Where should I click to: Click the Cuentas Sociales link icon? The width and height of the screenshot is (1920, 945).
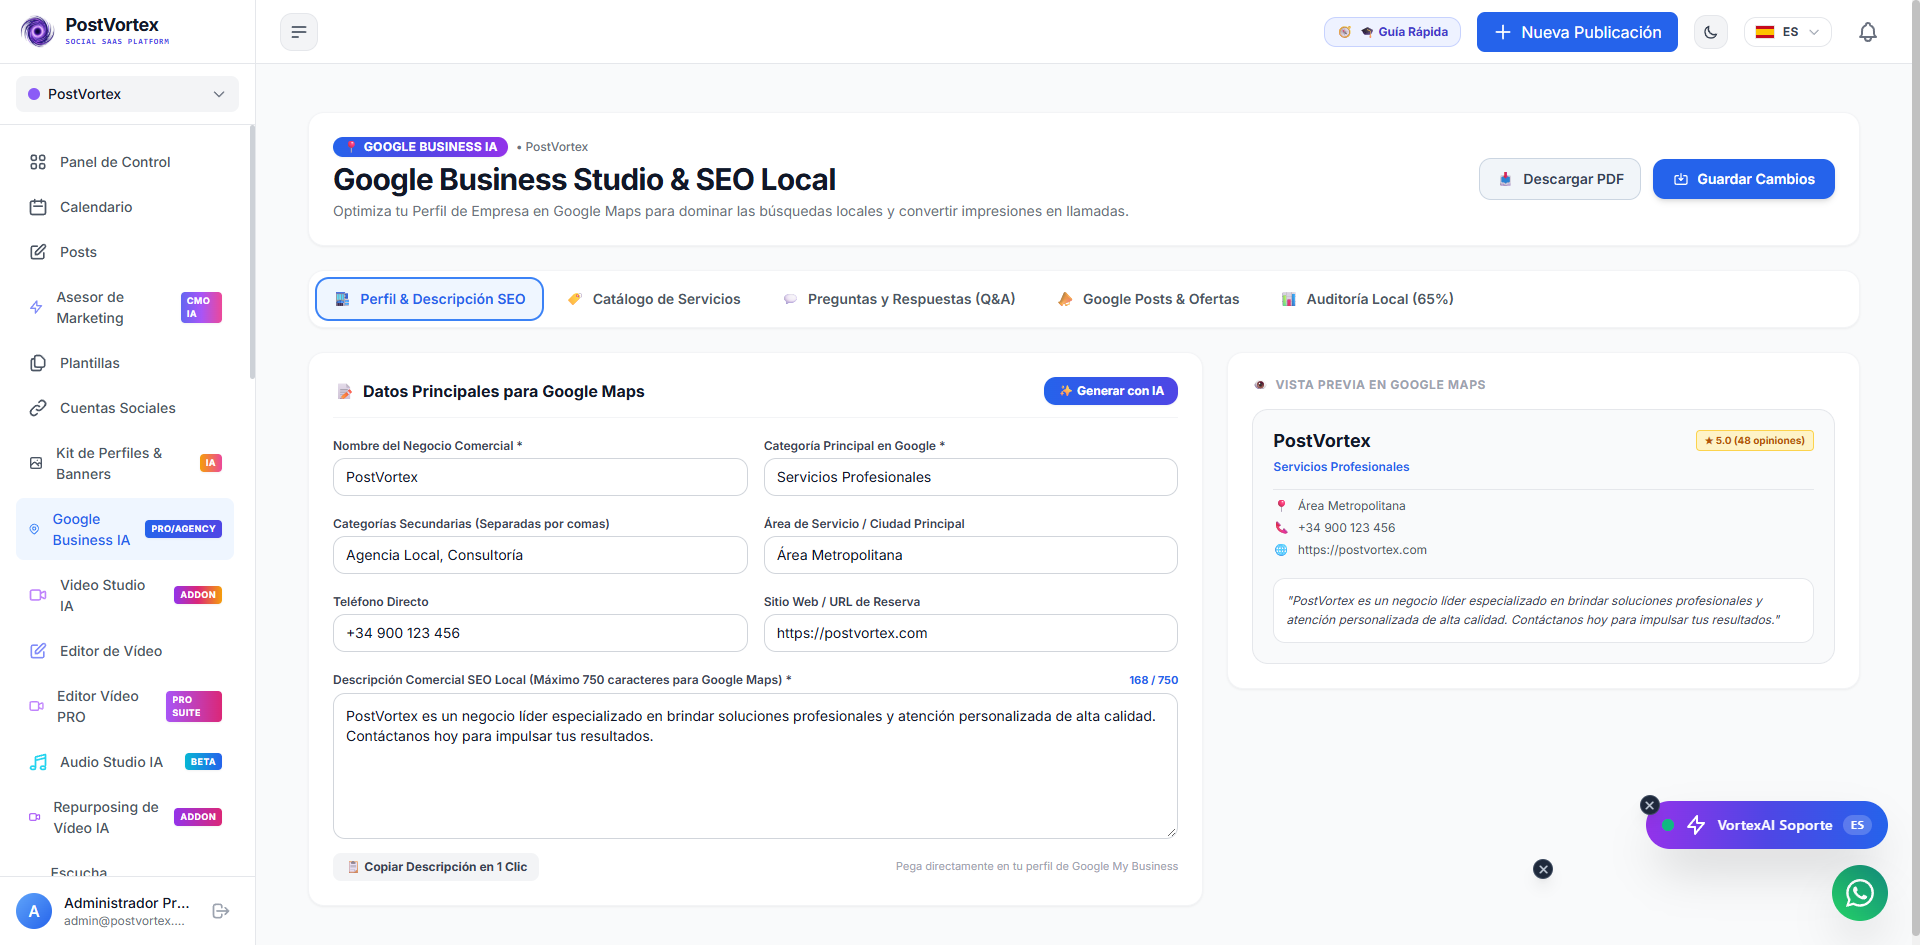pyautogui.click(x=38, y=408)
